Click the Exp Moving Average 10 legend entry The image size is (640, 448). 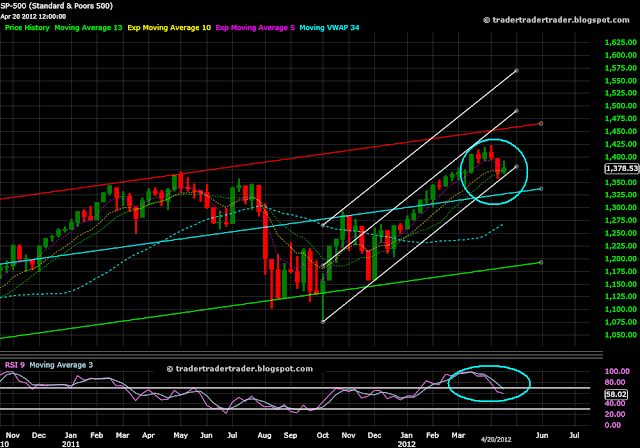[169, 28]
